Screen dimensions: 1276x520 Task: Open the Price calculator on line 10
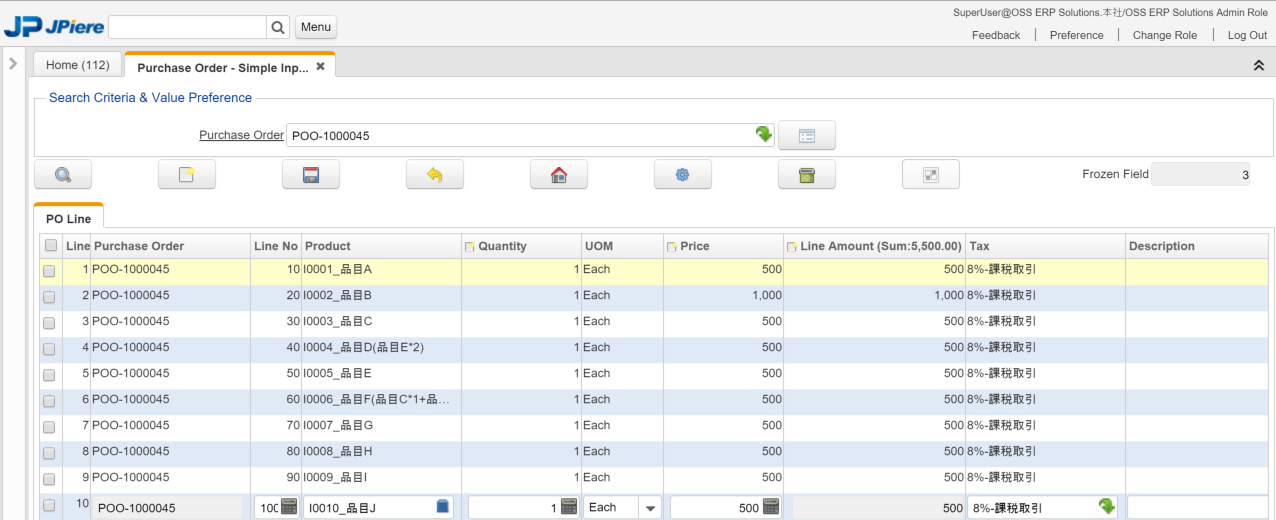pos(771,507)
